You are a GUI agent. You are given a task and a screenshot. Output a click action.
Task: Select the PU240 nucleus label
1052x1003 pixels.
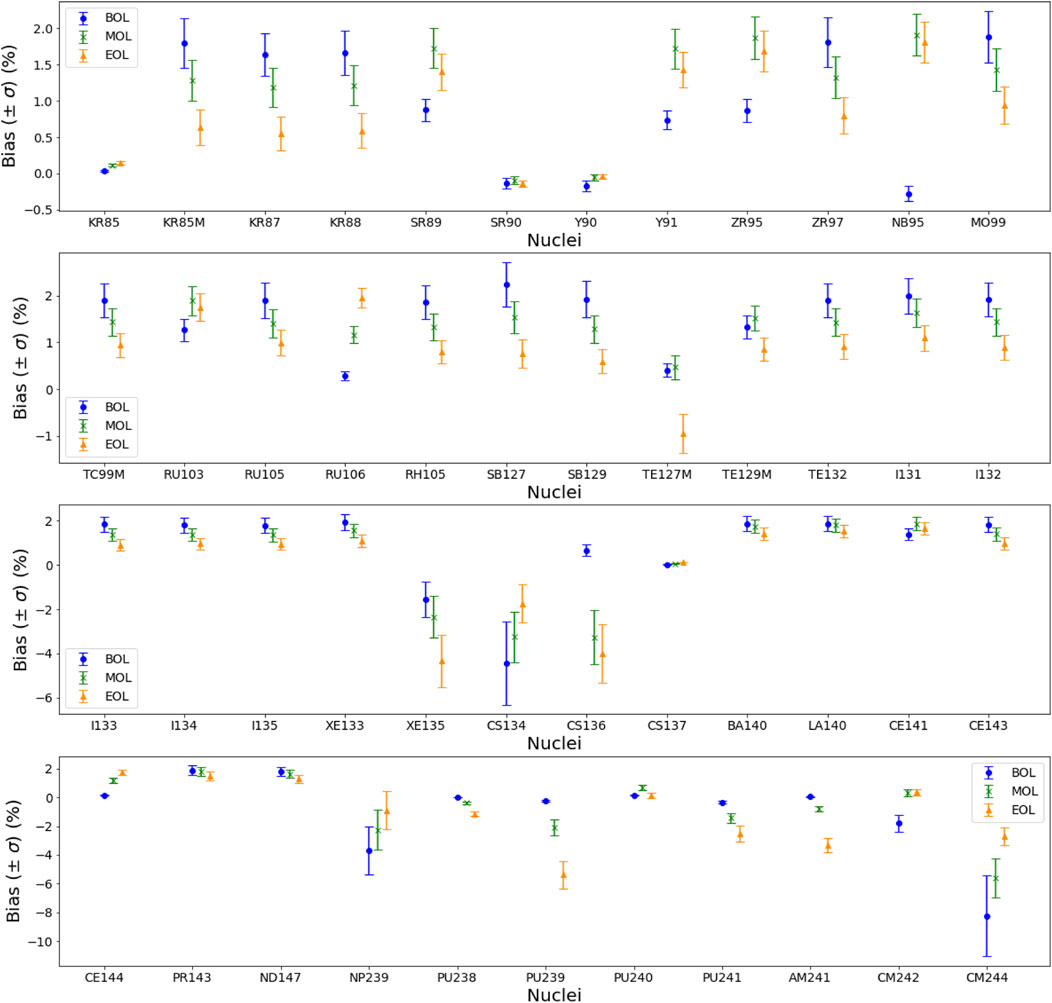[633, 978]
